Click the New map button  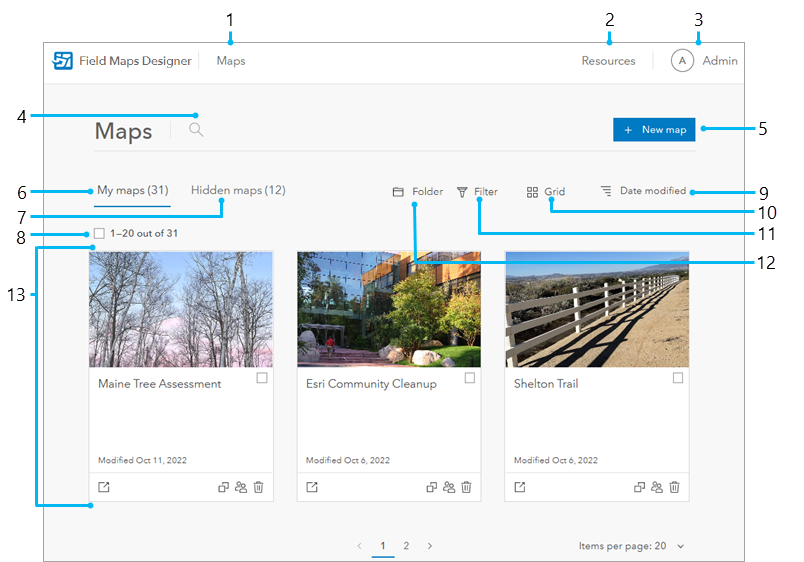click(654, 130)
